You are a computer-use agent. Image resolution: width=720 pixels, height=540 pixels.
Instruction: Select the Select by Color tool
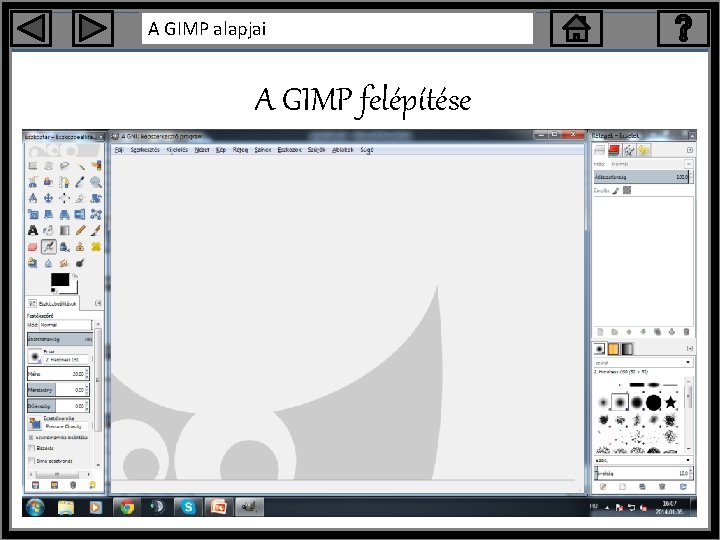96,166
